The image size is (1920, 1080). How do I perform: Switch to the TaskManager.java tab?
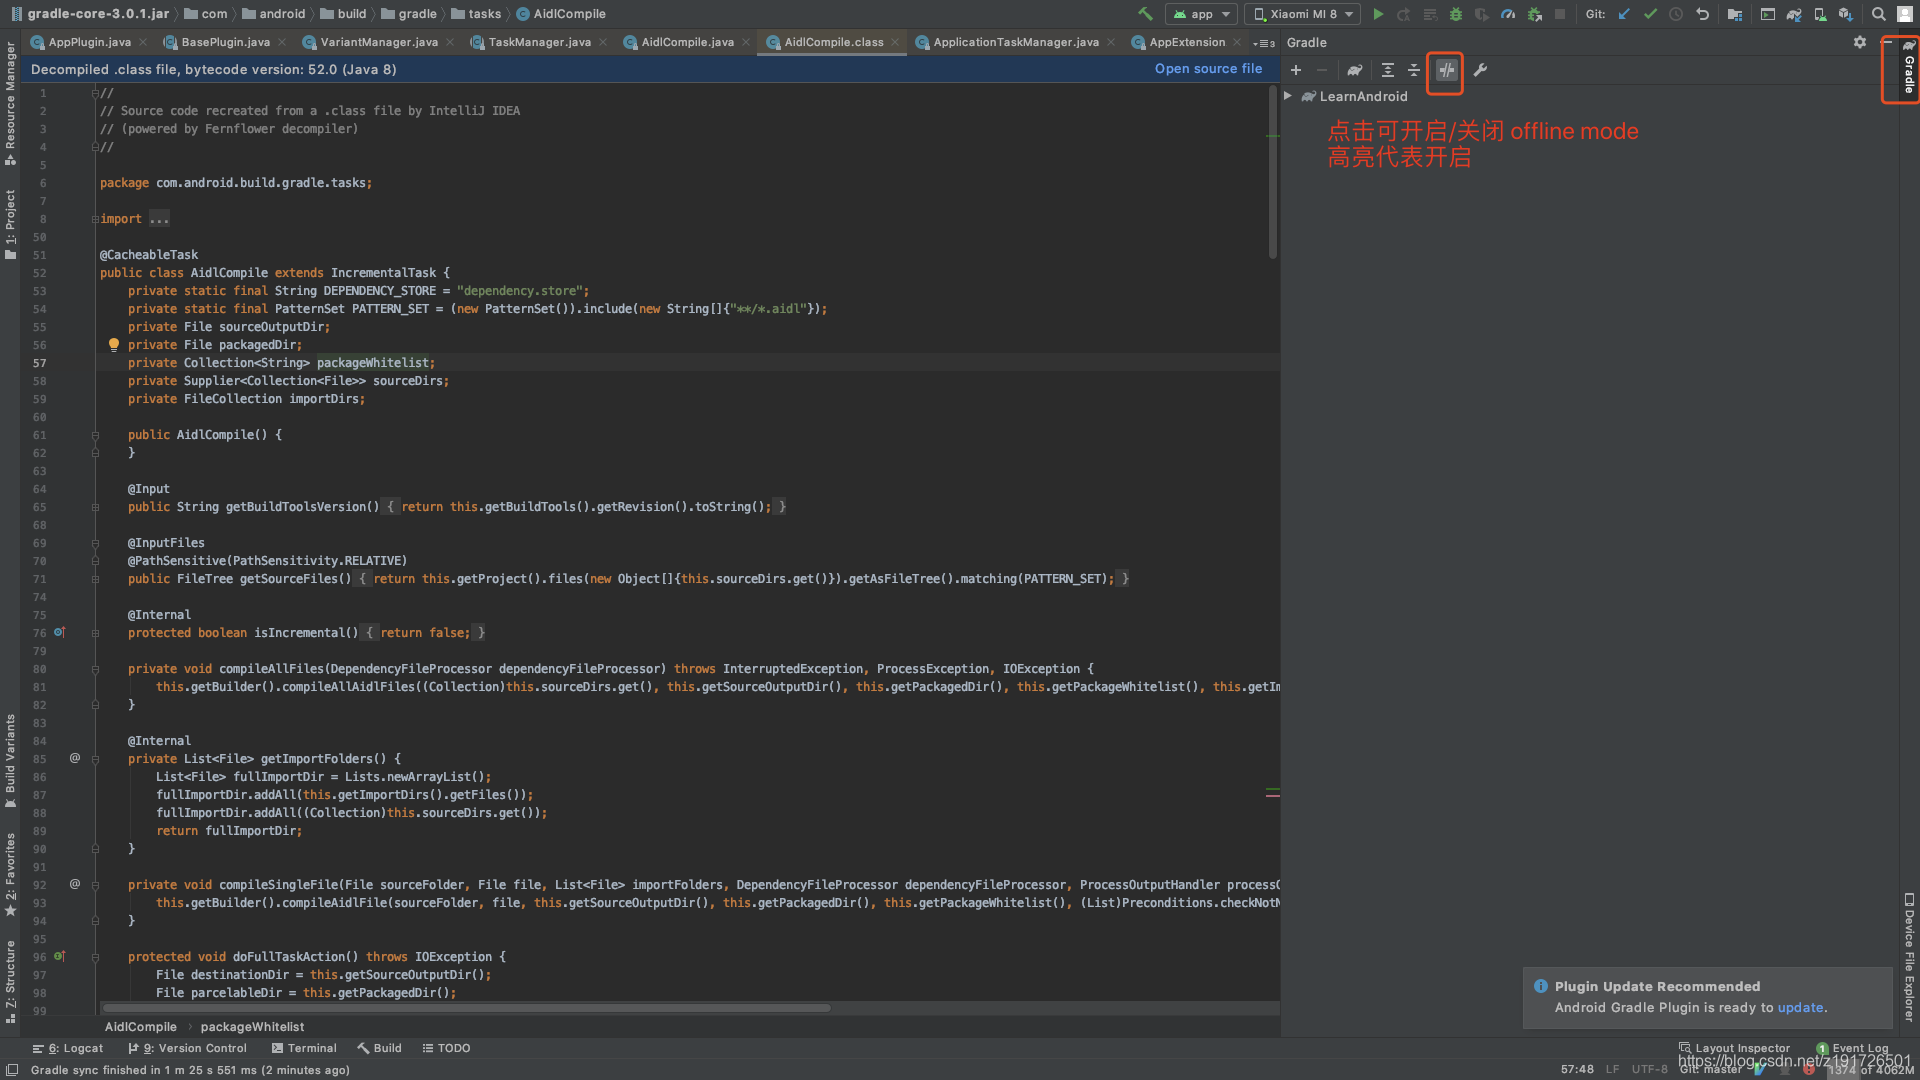pyautogui.click(x=538, y=42)
